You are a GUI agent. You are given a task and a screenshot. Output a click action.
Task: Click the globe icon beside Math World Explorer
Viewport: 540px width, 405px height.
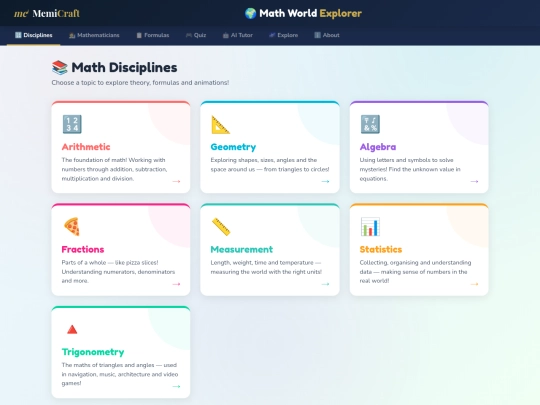pyautogui.click(x=250, y=13)
